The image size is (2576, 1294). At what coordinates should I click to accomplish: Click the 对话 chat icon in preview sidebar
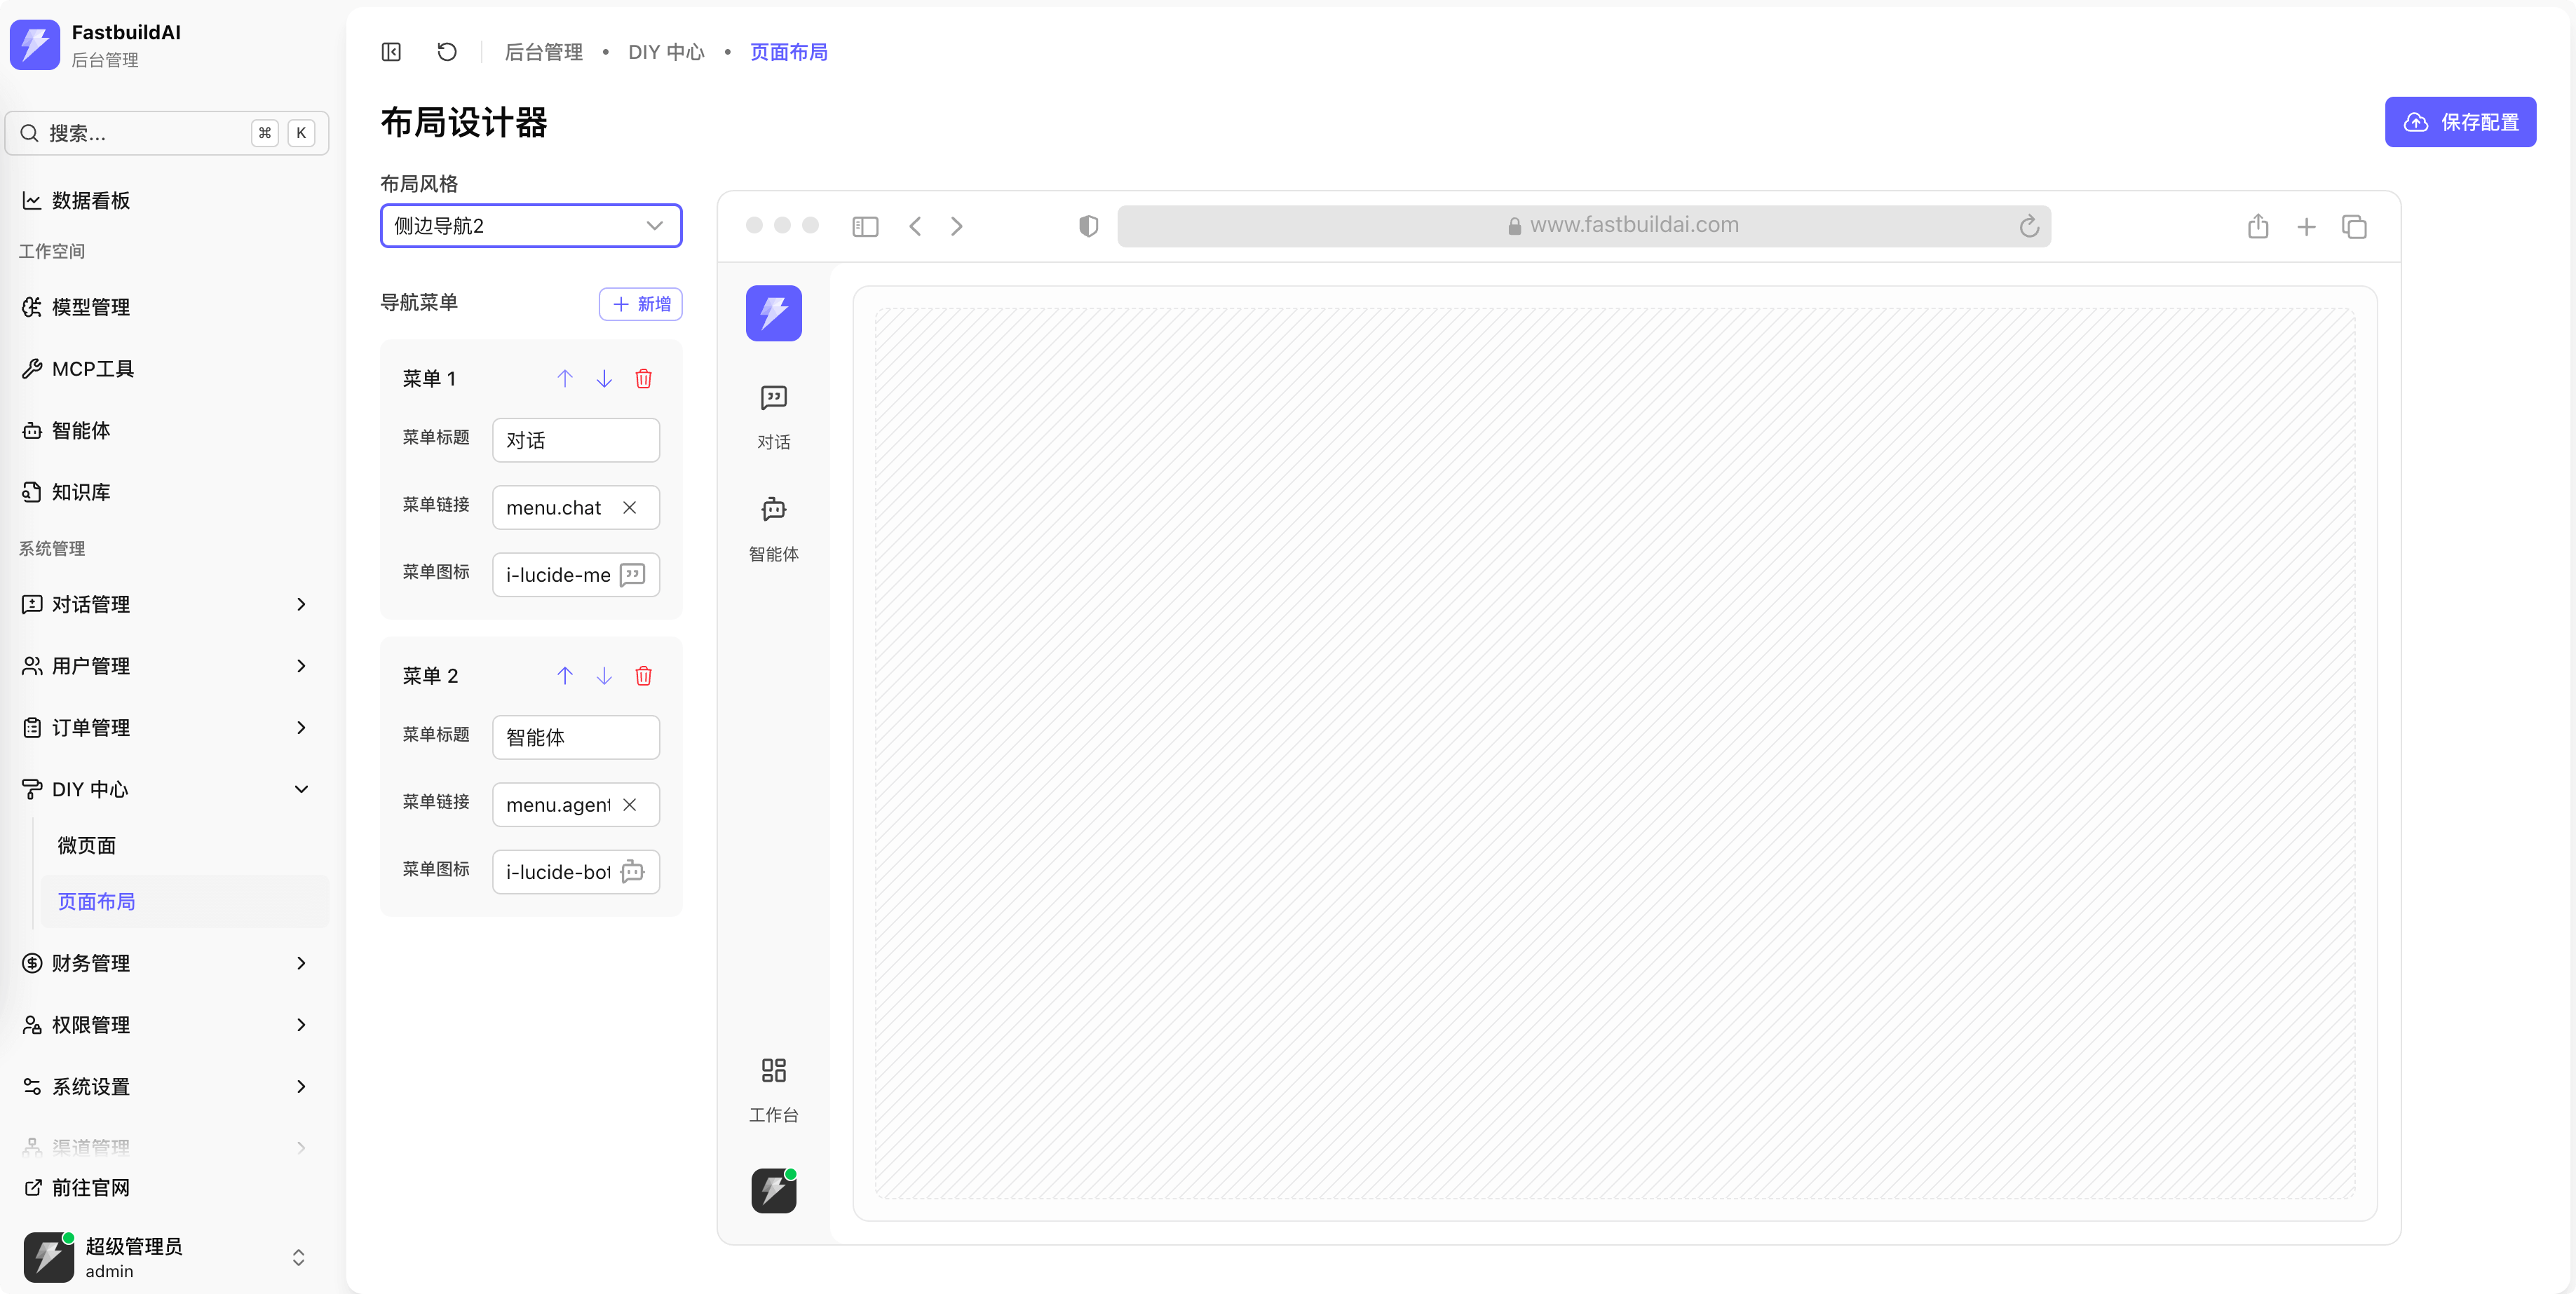pos(773,398)
